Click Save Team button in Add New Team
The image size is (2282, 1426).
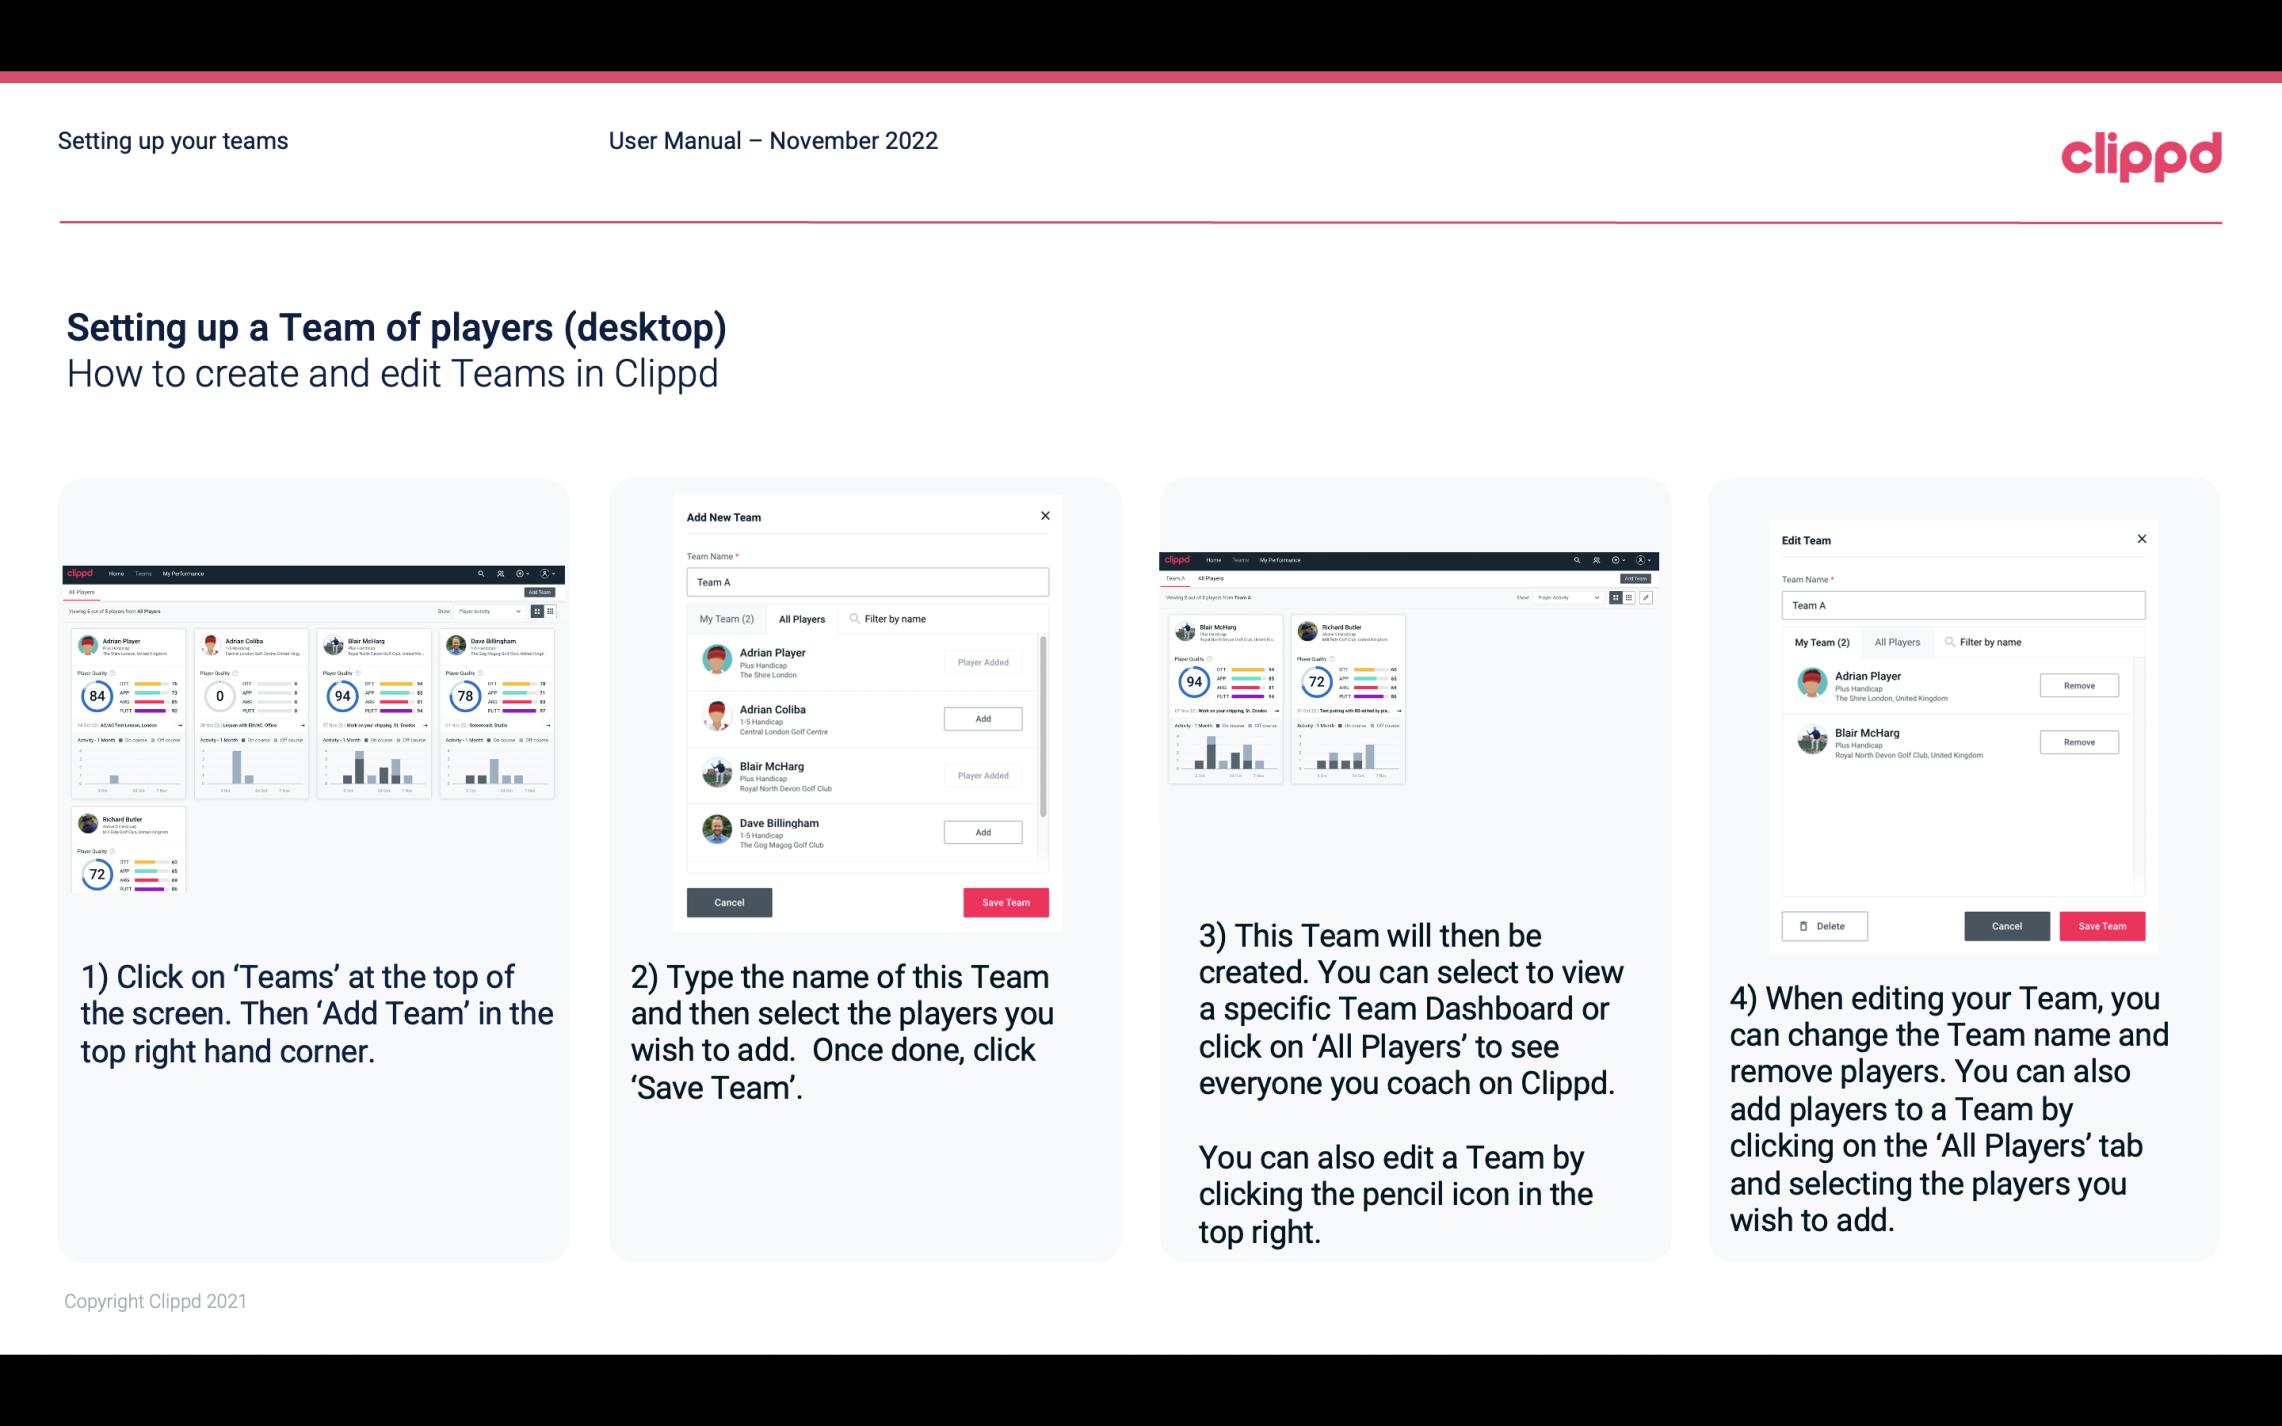pos(1004,900)
